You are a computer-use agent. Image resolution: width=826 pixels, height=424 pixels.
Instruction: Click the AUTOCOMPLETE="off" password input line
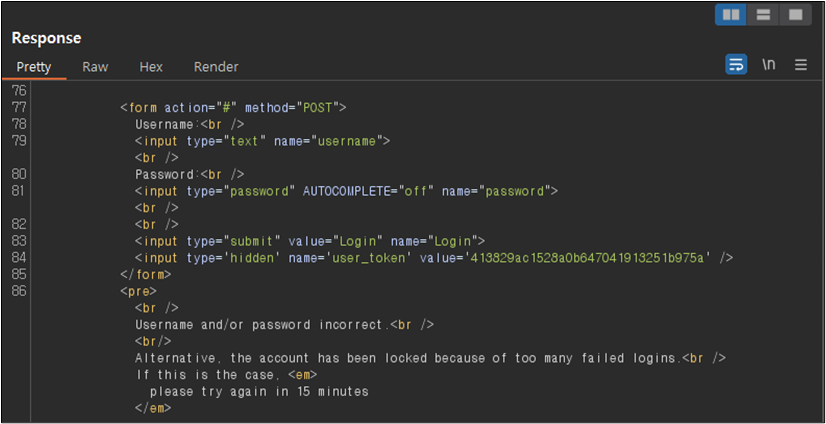point(346,191)
